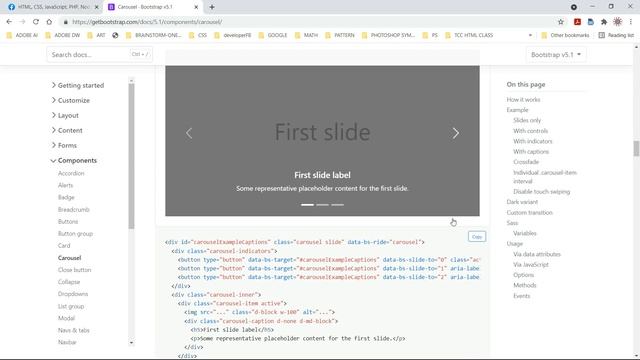The width and height of the screenshot is (640, 360).
Task: Show more bookmarks overflow arrow
Action: [x=530, y=35]
